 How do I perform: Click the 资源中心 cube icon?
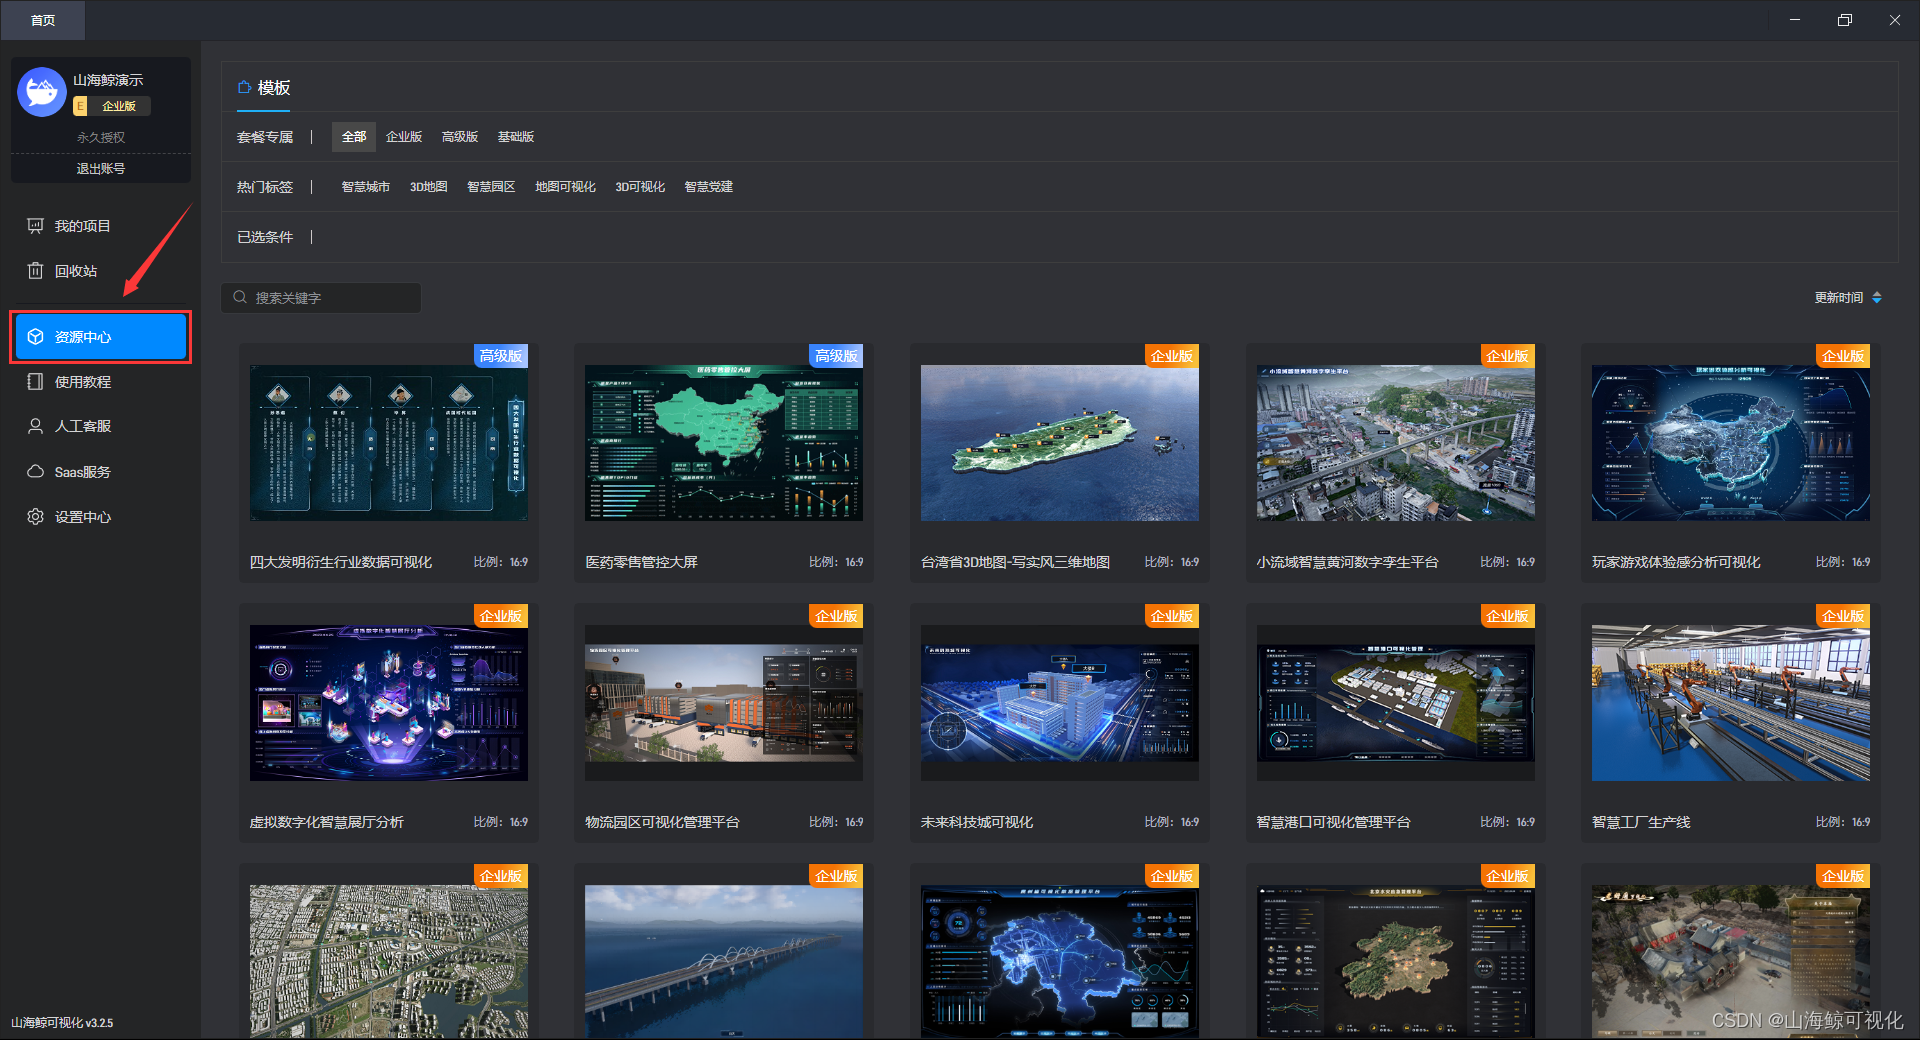[x=35, y=337]
